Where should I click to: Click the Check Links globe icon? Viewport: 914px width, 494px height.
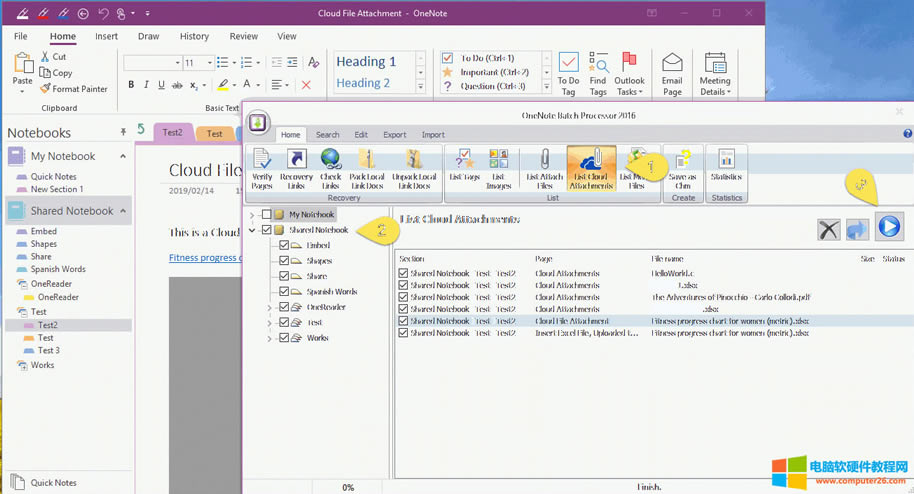tap(330, 168)
